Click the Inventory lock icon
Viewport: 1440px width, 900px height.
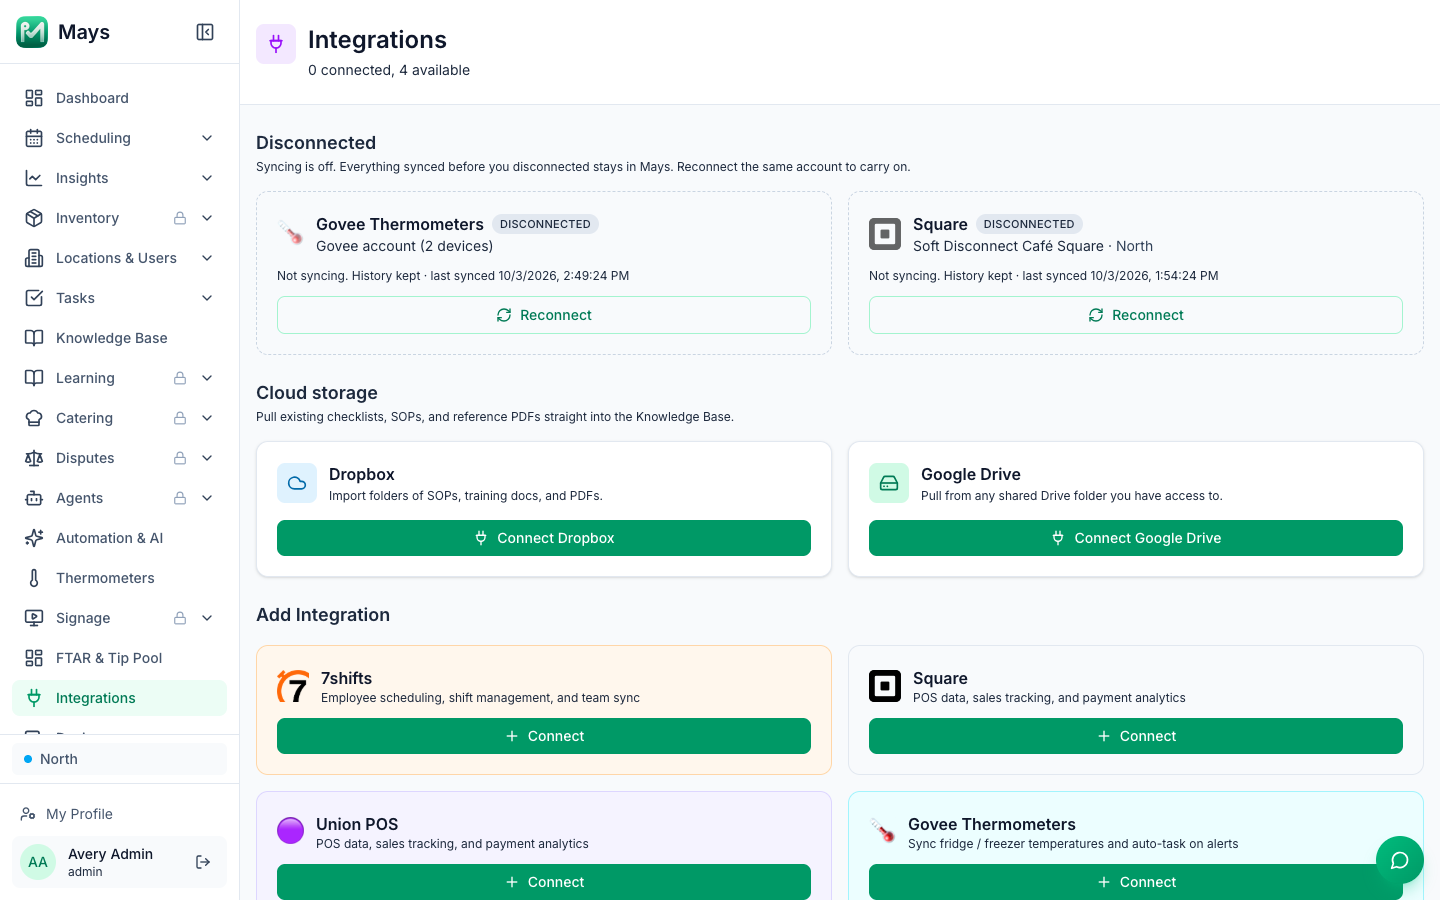[180, 218]
